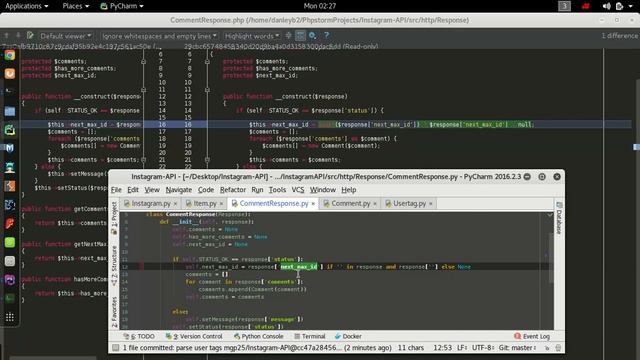
Task: Open Run menu in PyCharm window
Action: pos(257,190)
